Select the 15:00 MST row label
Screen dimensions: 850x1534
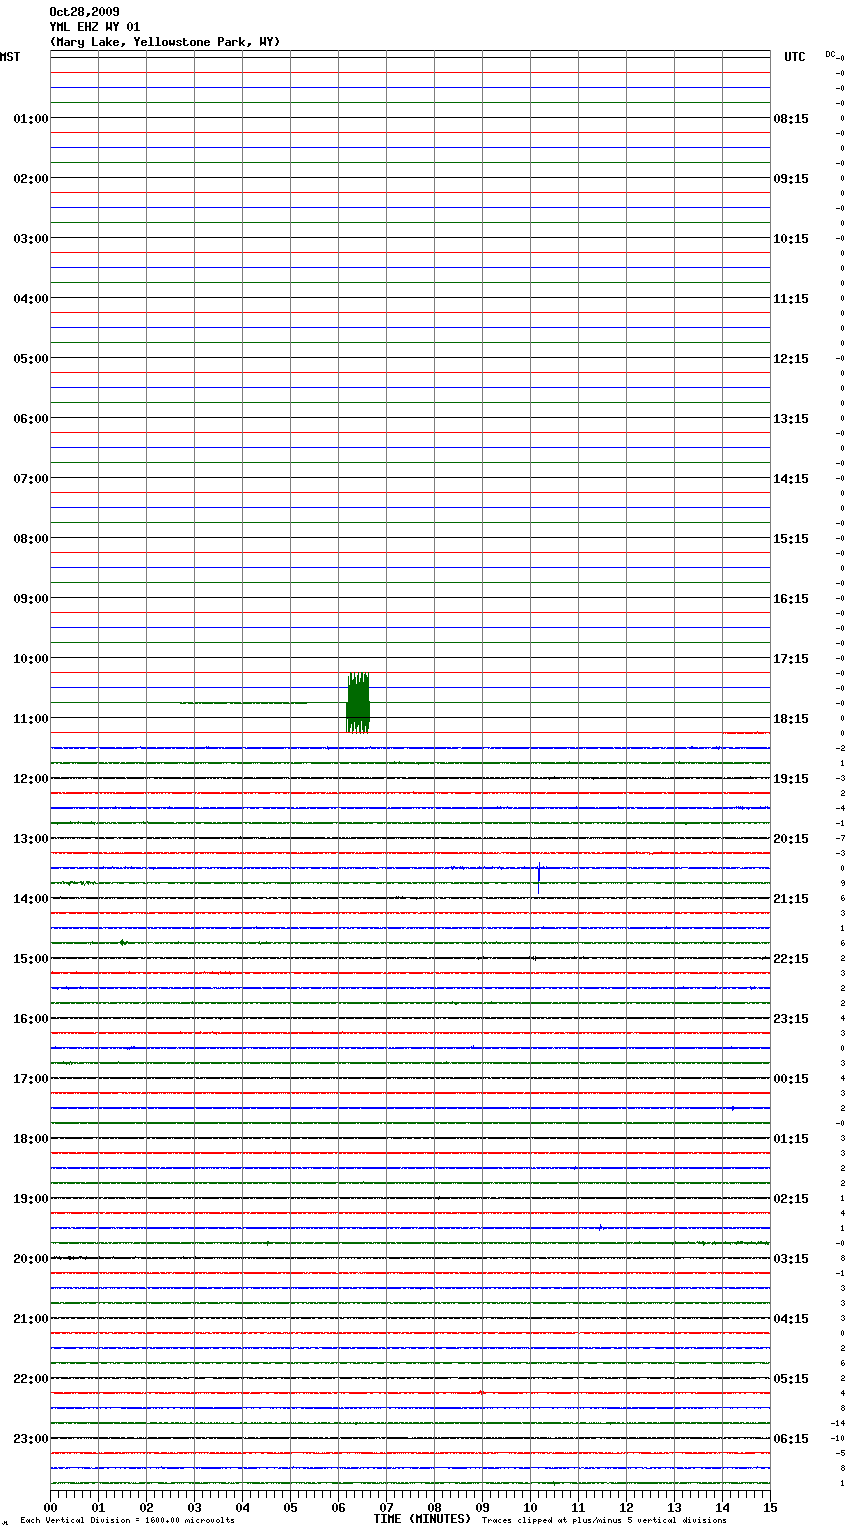31,959
